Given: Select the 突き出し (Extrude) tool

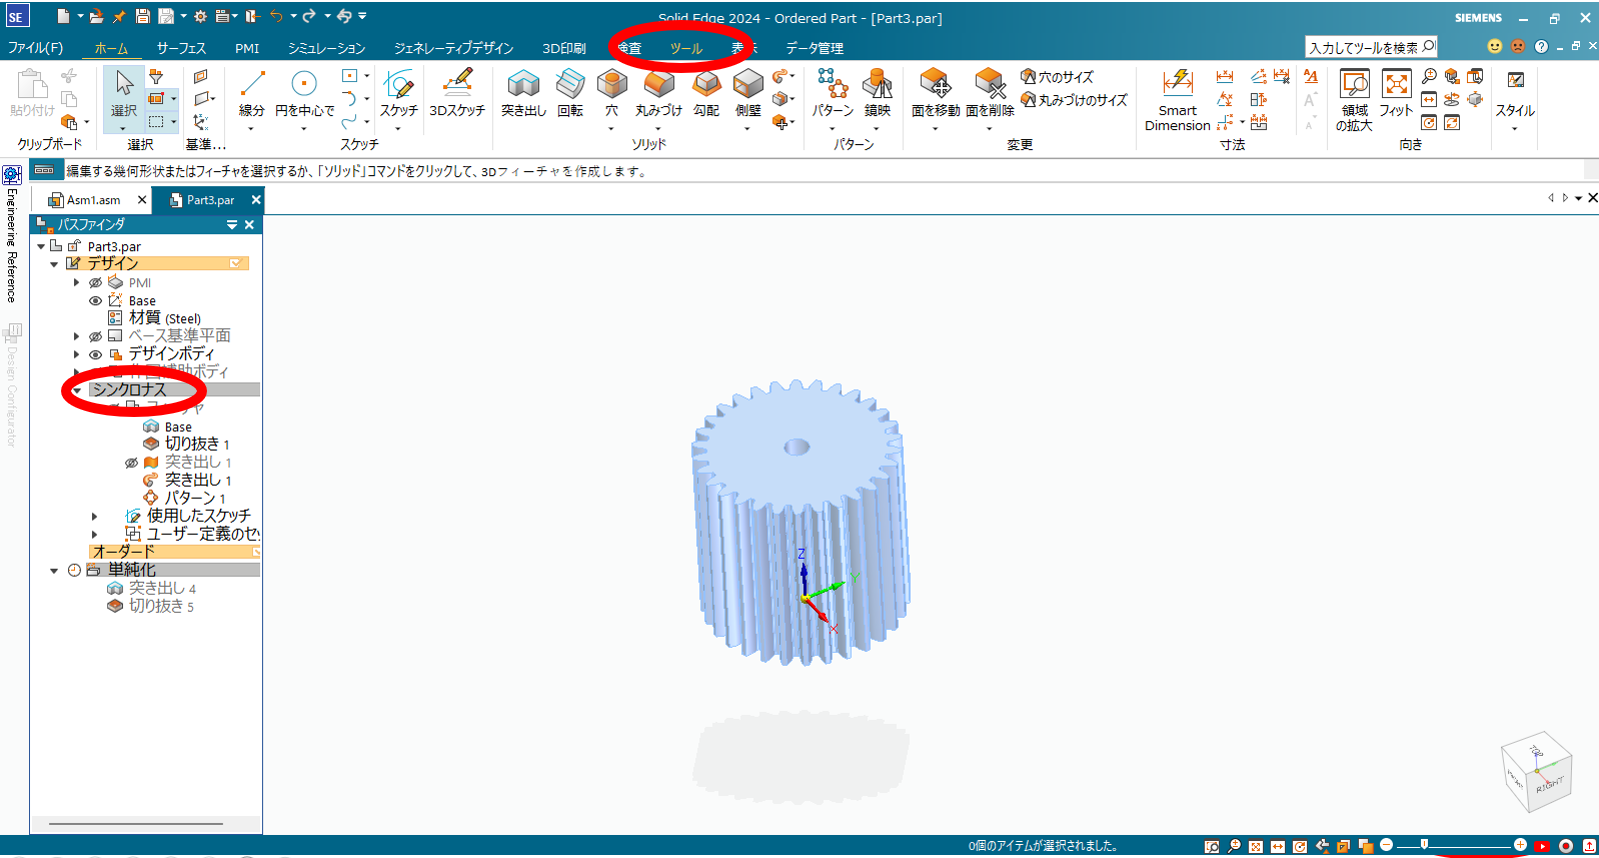Looking at the screenshot, I should click(523, 84).
